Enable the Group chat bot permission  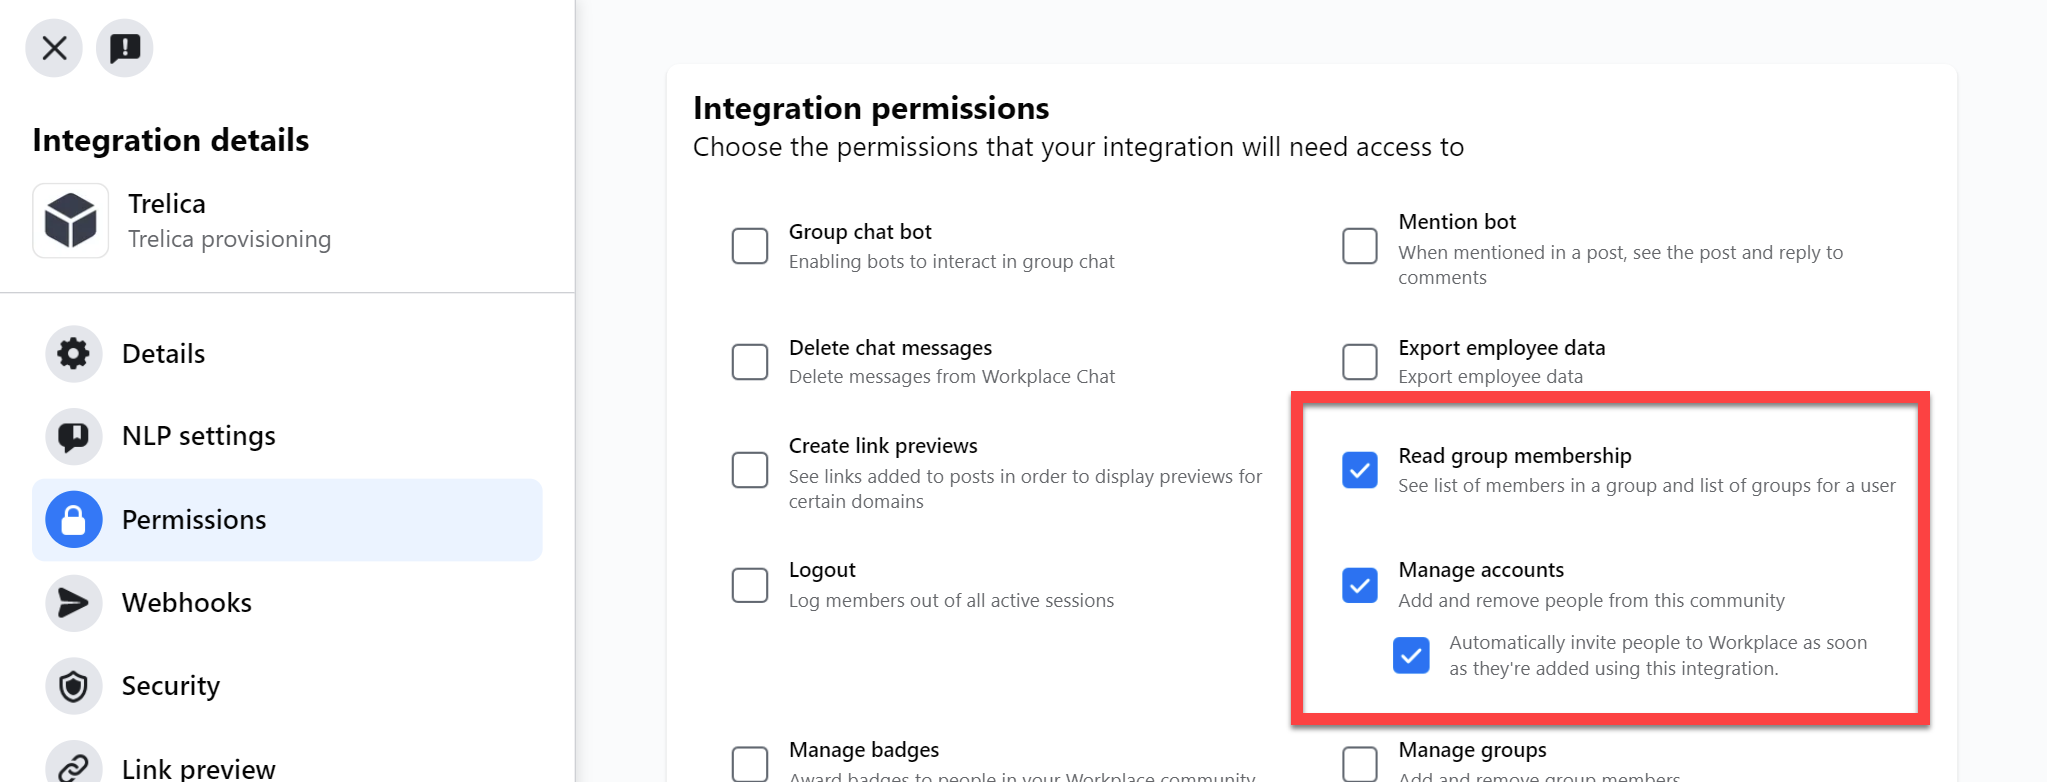(x=750, y=246)
